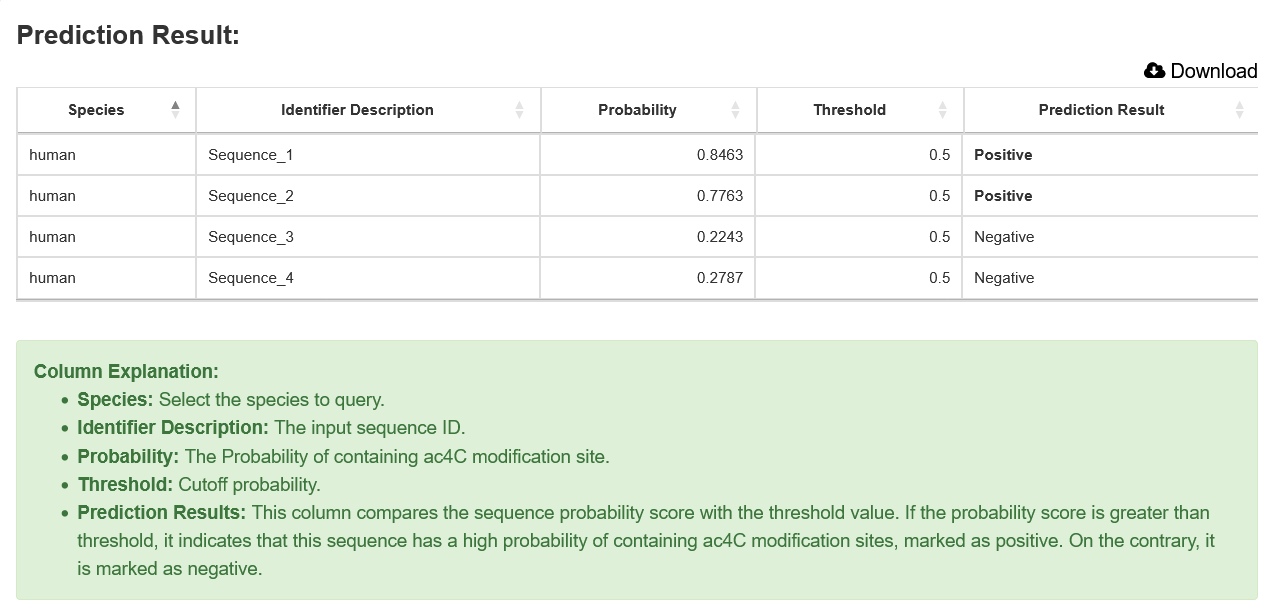Click the Negative result for Sequence_4
The width and height of the screenshot is (1269, 612).
pyautogui.click(x=1004, y=278)
